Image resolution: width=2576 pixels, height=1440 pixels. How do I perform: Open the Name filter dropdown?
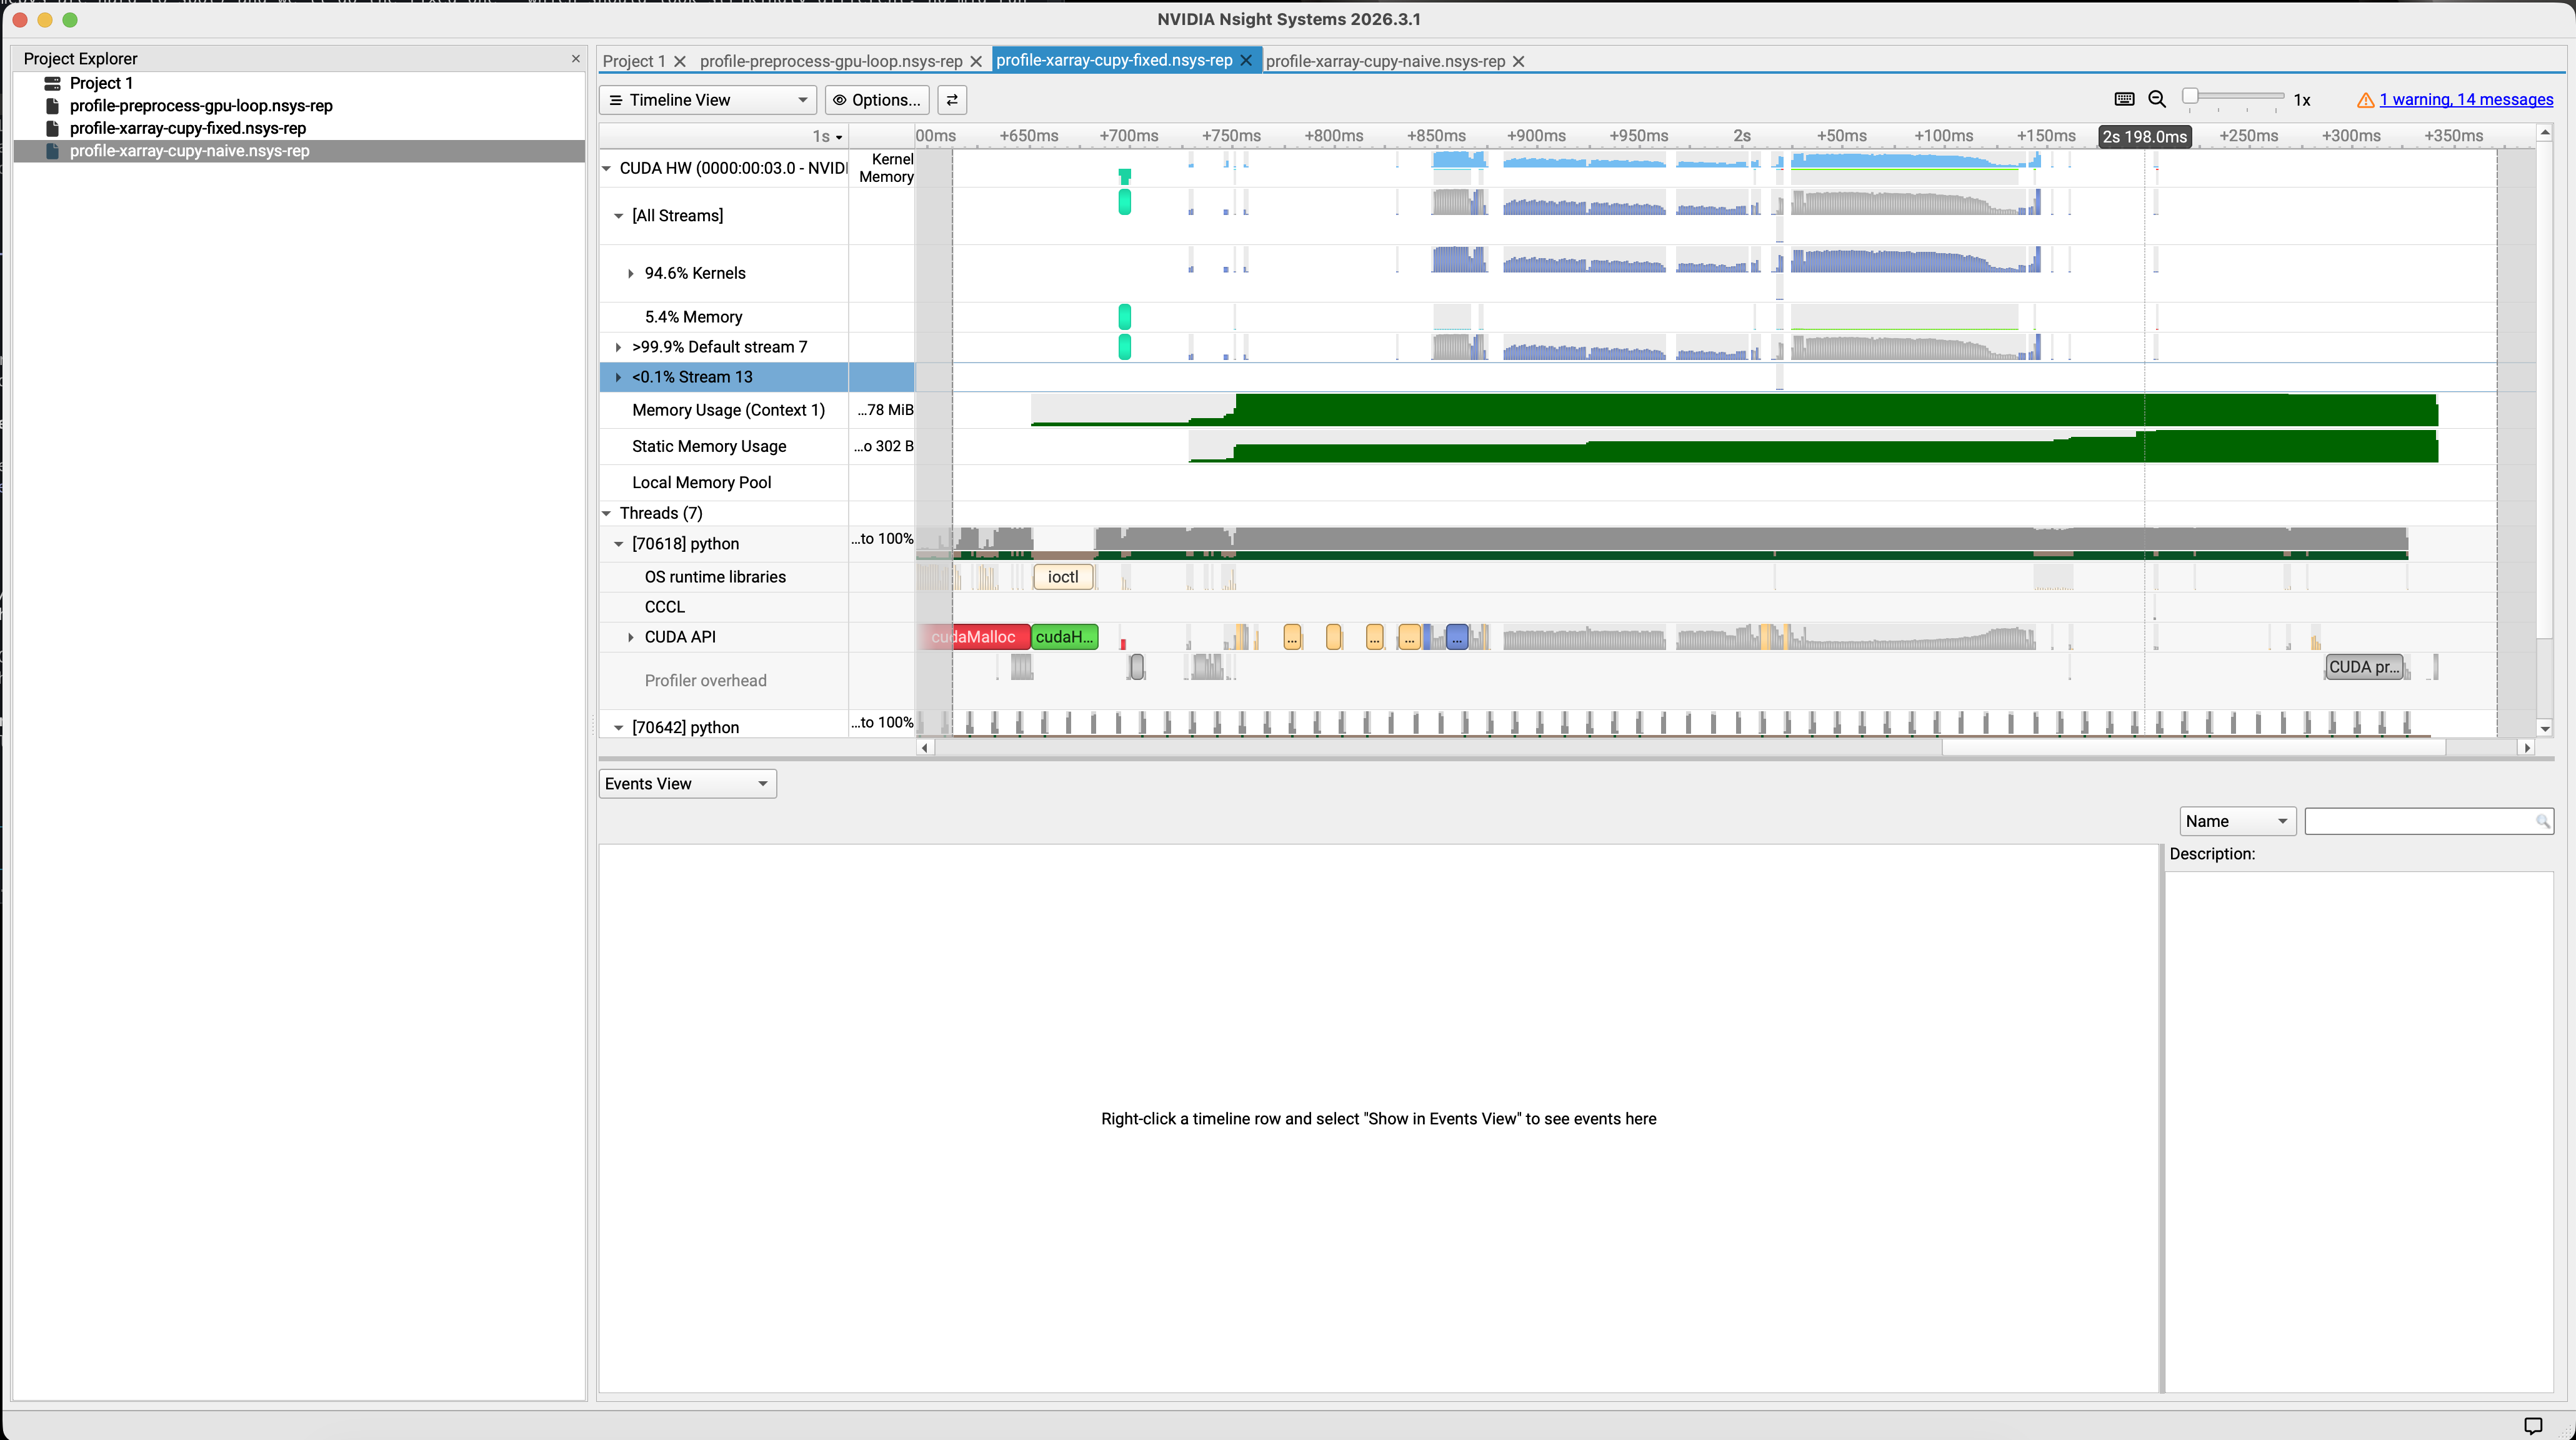pyautogui.click(x=2238, y=821)
